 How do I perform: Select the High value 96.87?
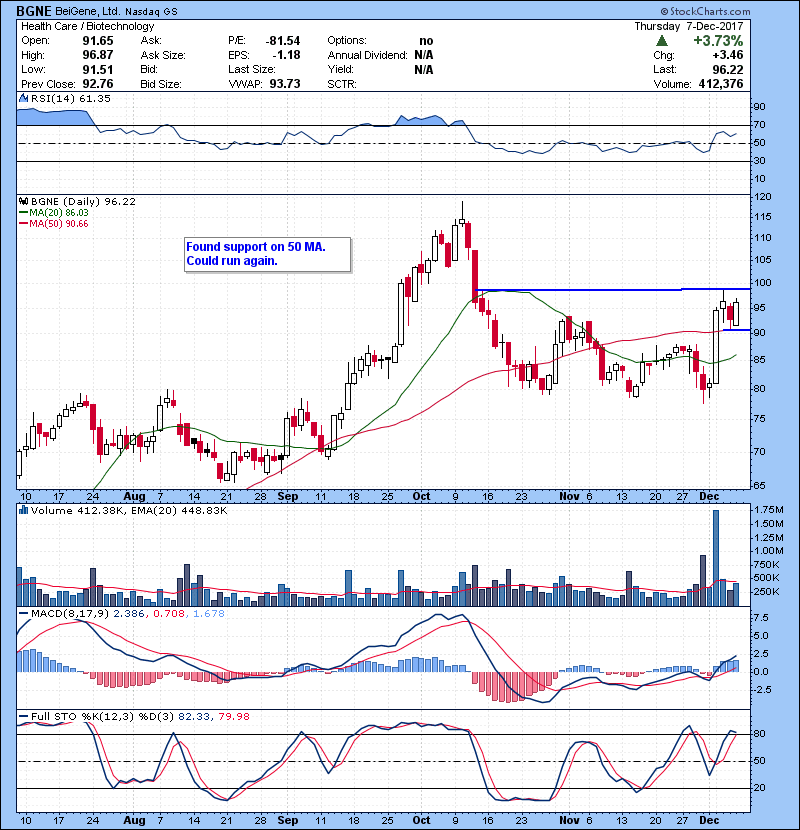click(x=98, y=55)
